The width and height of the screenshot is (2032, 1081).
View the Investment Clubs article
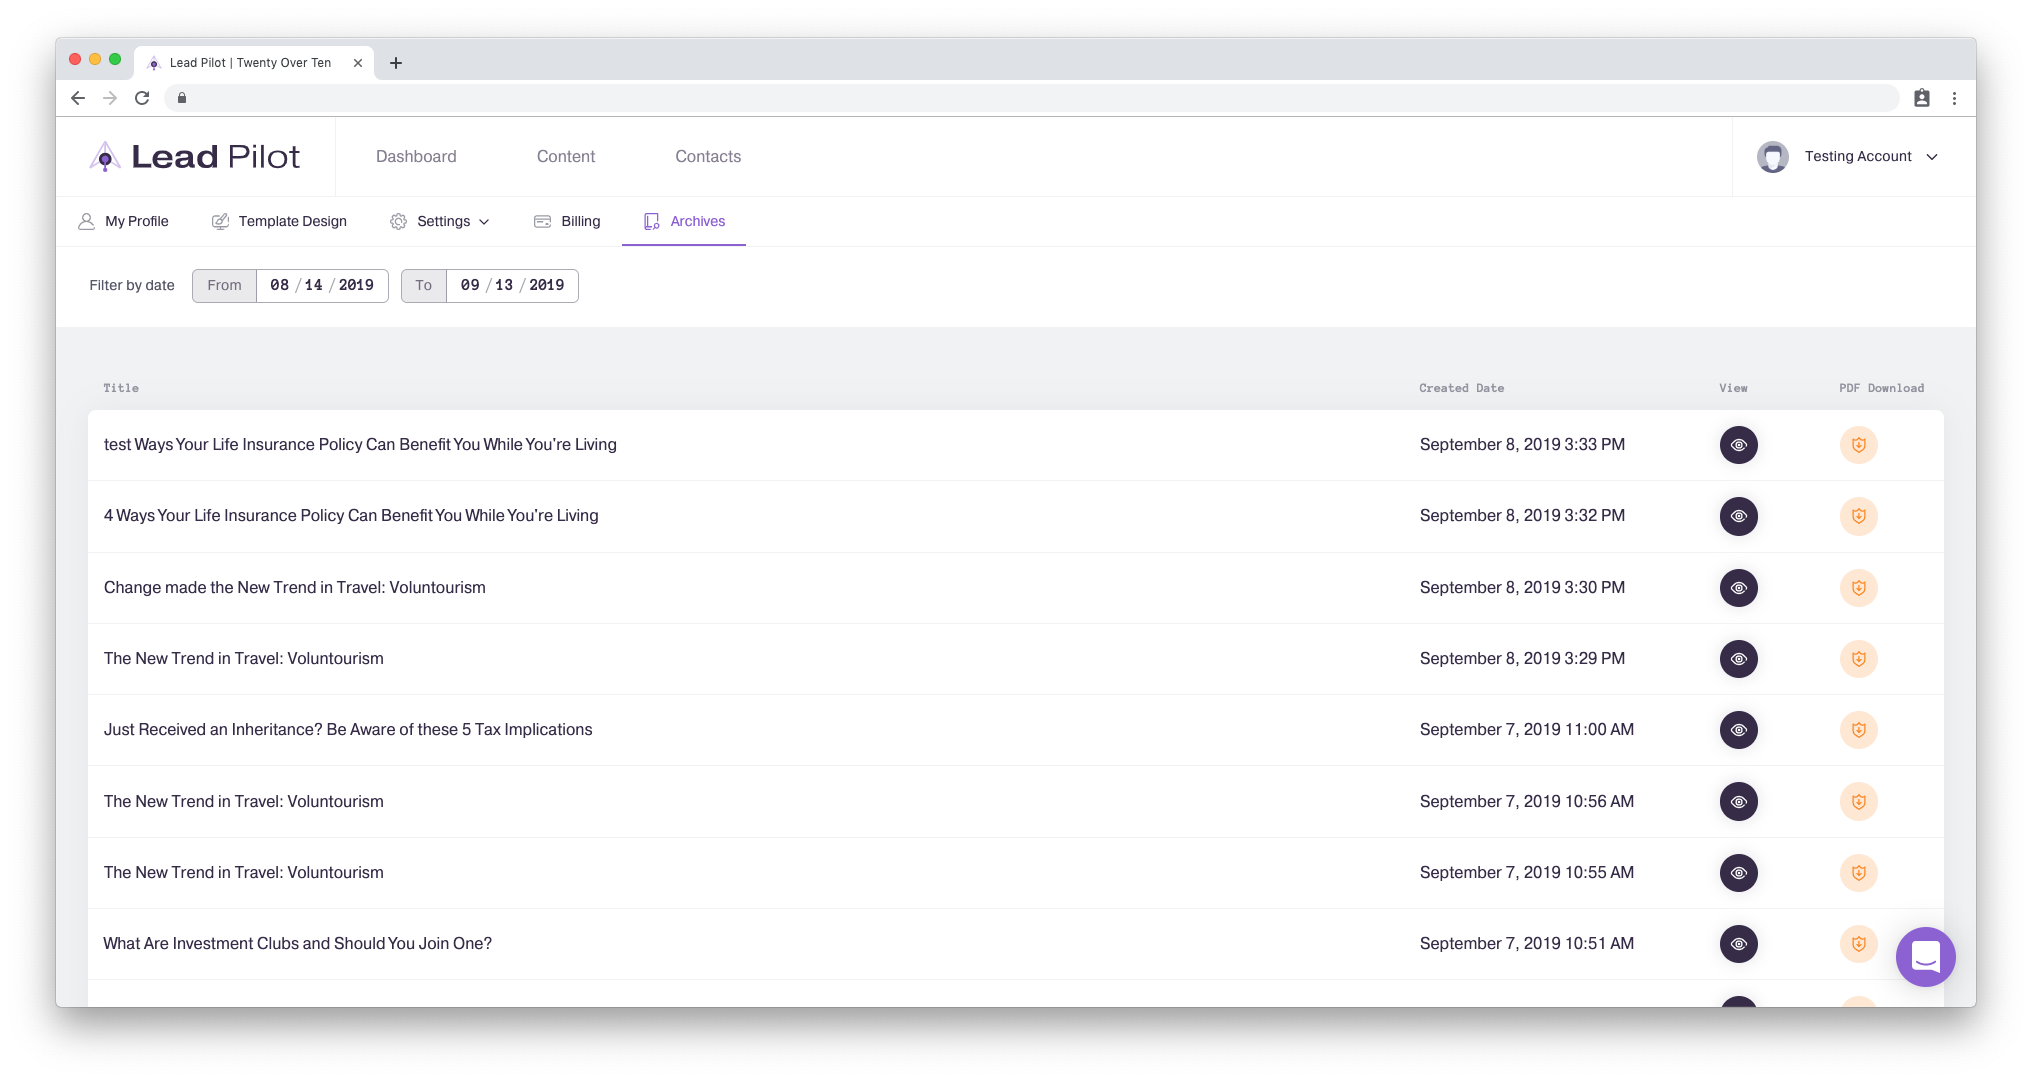1738,944
